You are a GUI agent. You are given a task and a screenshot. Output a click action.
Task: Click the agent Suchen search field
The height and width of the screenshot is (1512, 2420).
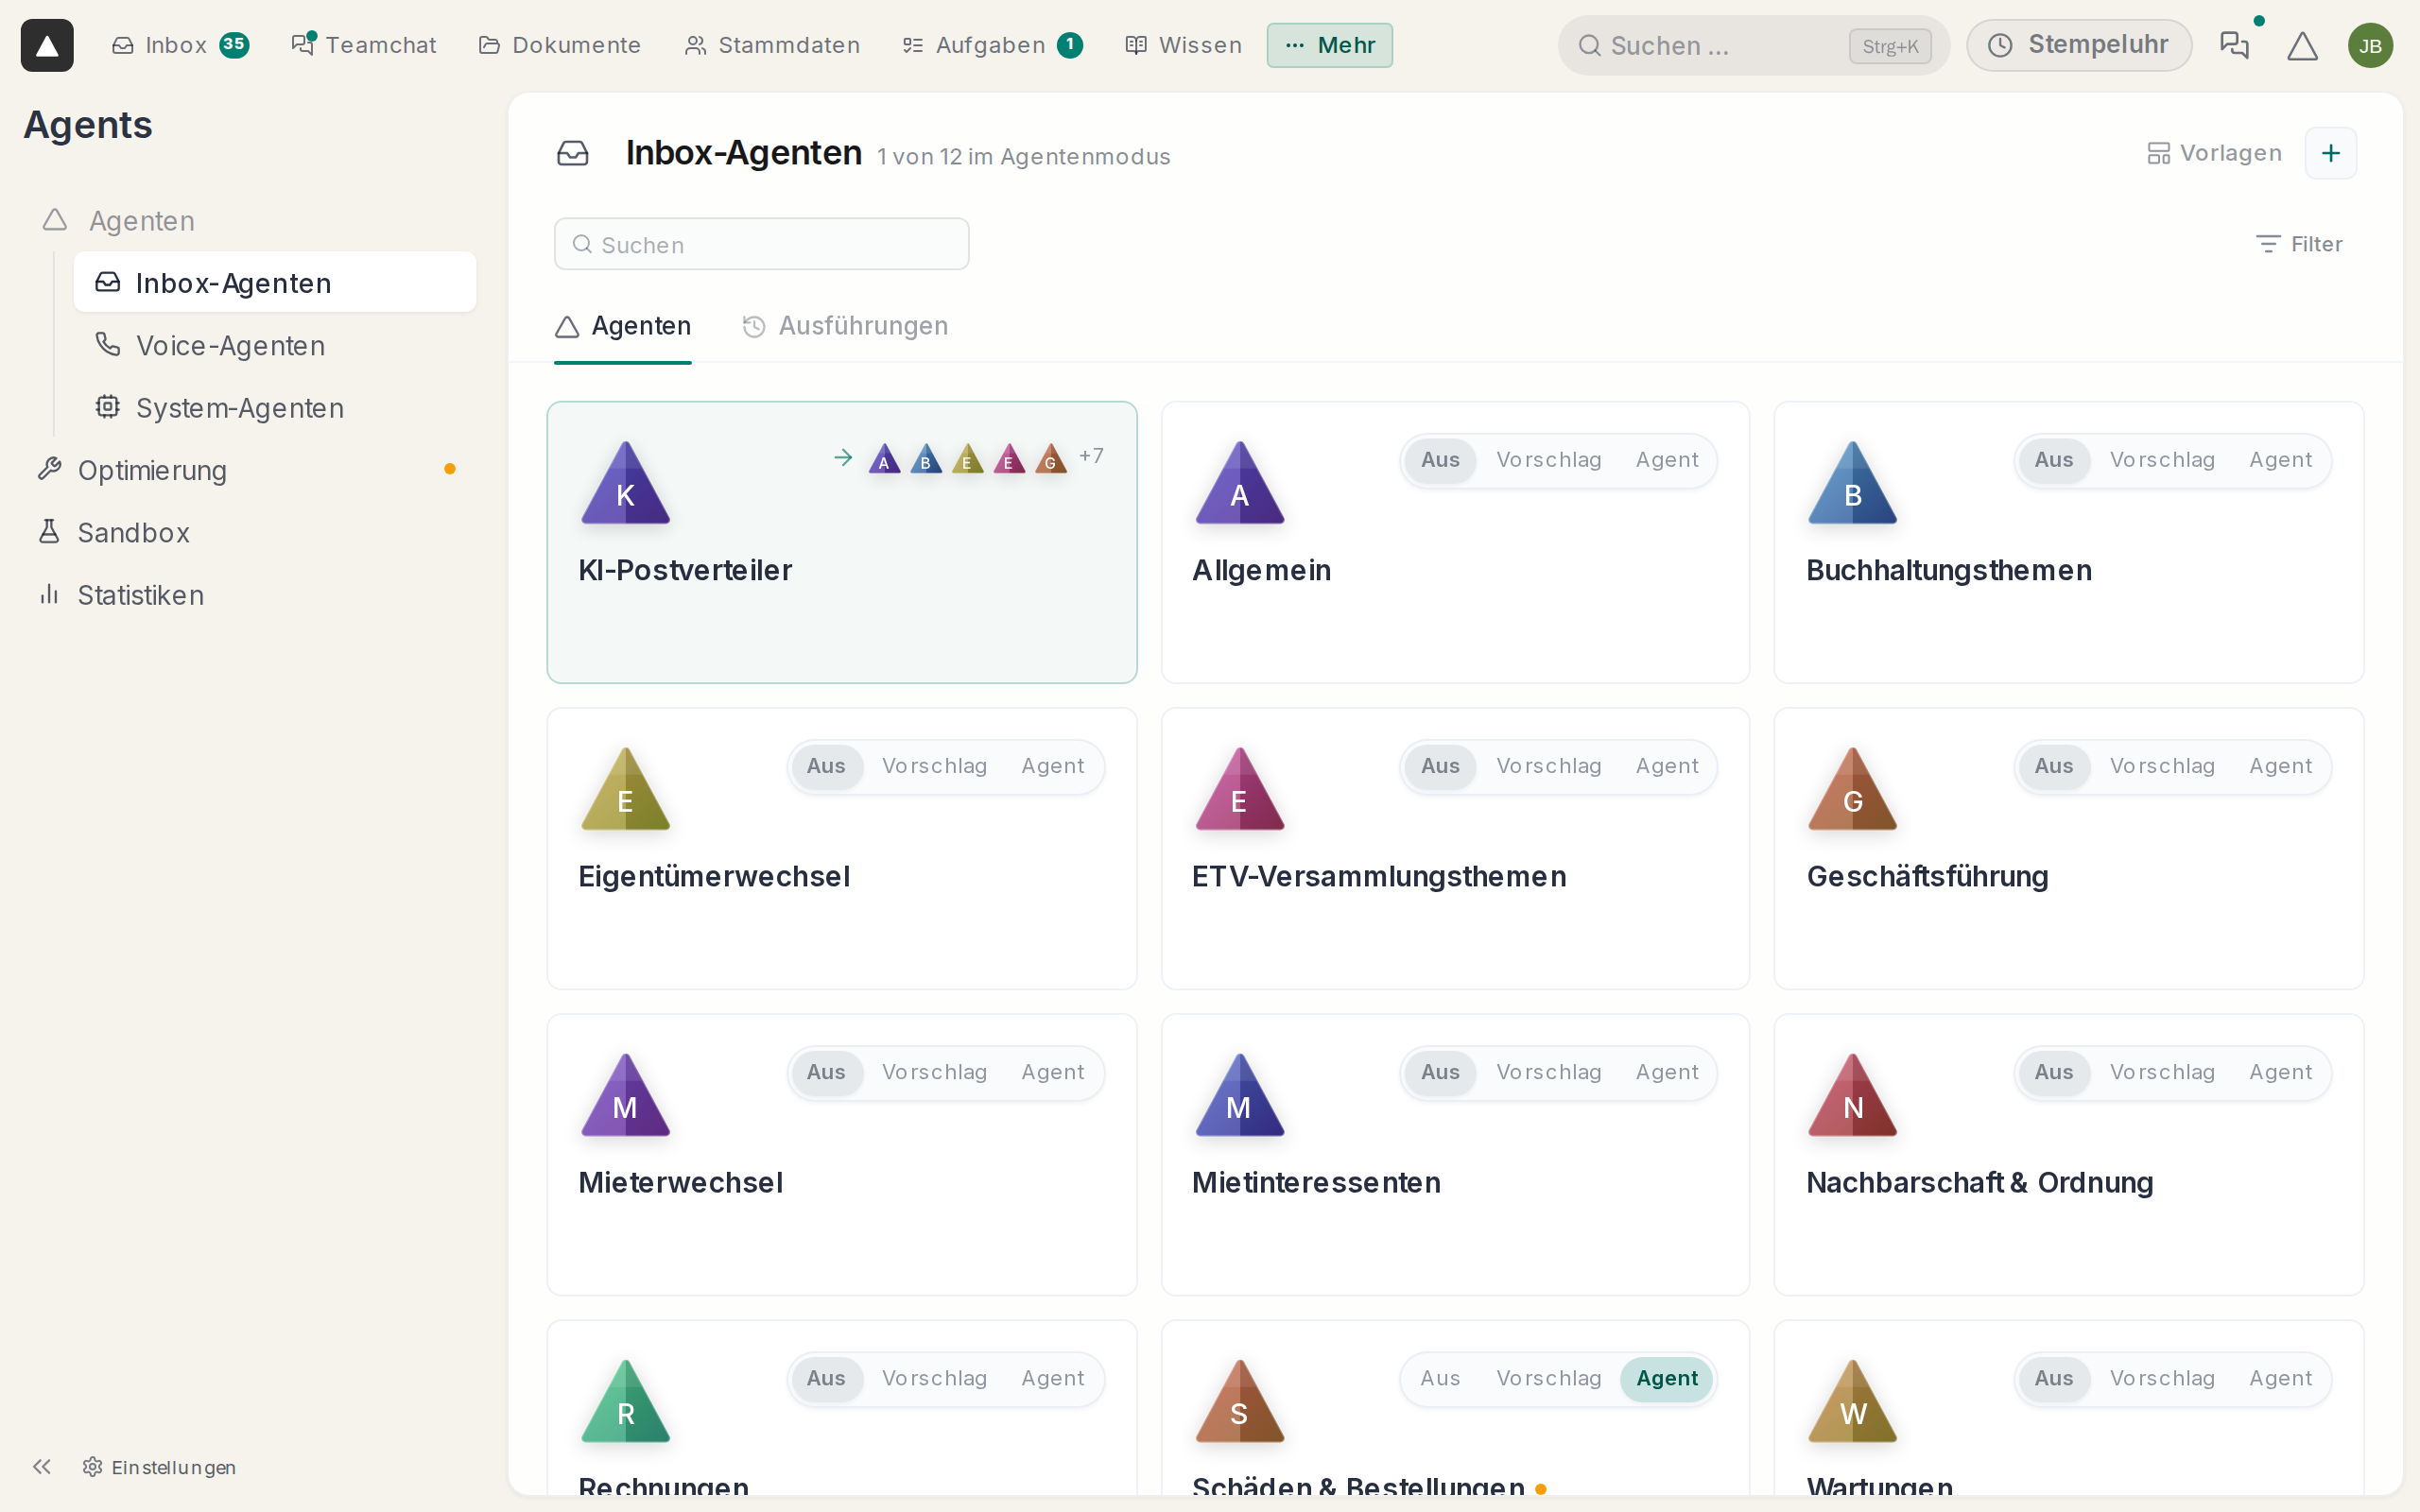pyautogui.click(x=762, y=244)
